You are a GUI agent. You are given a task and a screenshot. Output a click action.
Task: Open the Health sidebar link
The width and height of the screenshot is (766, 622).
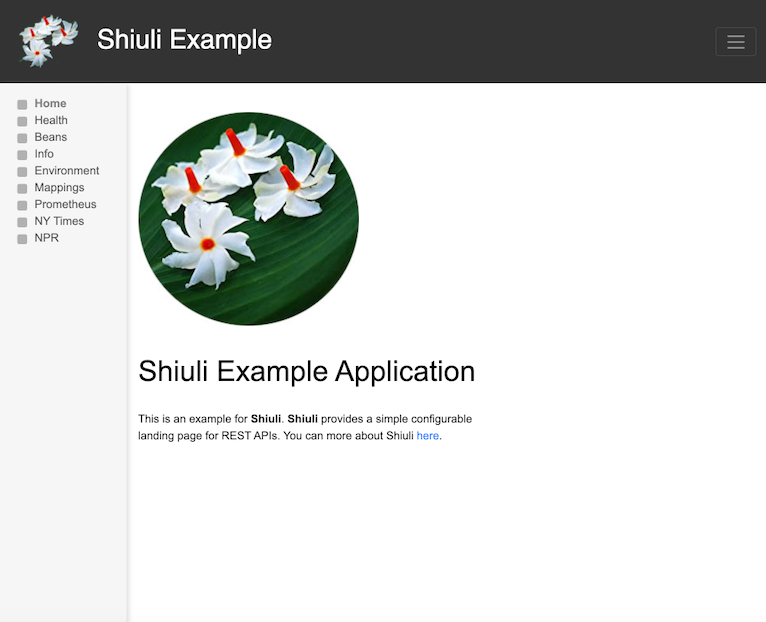tap(51, 120)
